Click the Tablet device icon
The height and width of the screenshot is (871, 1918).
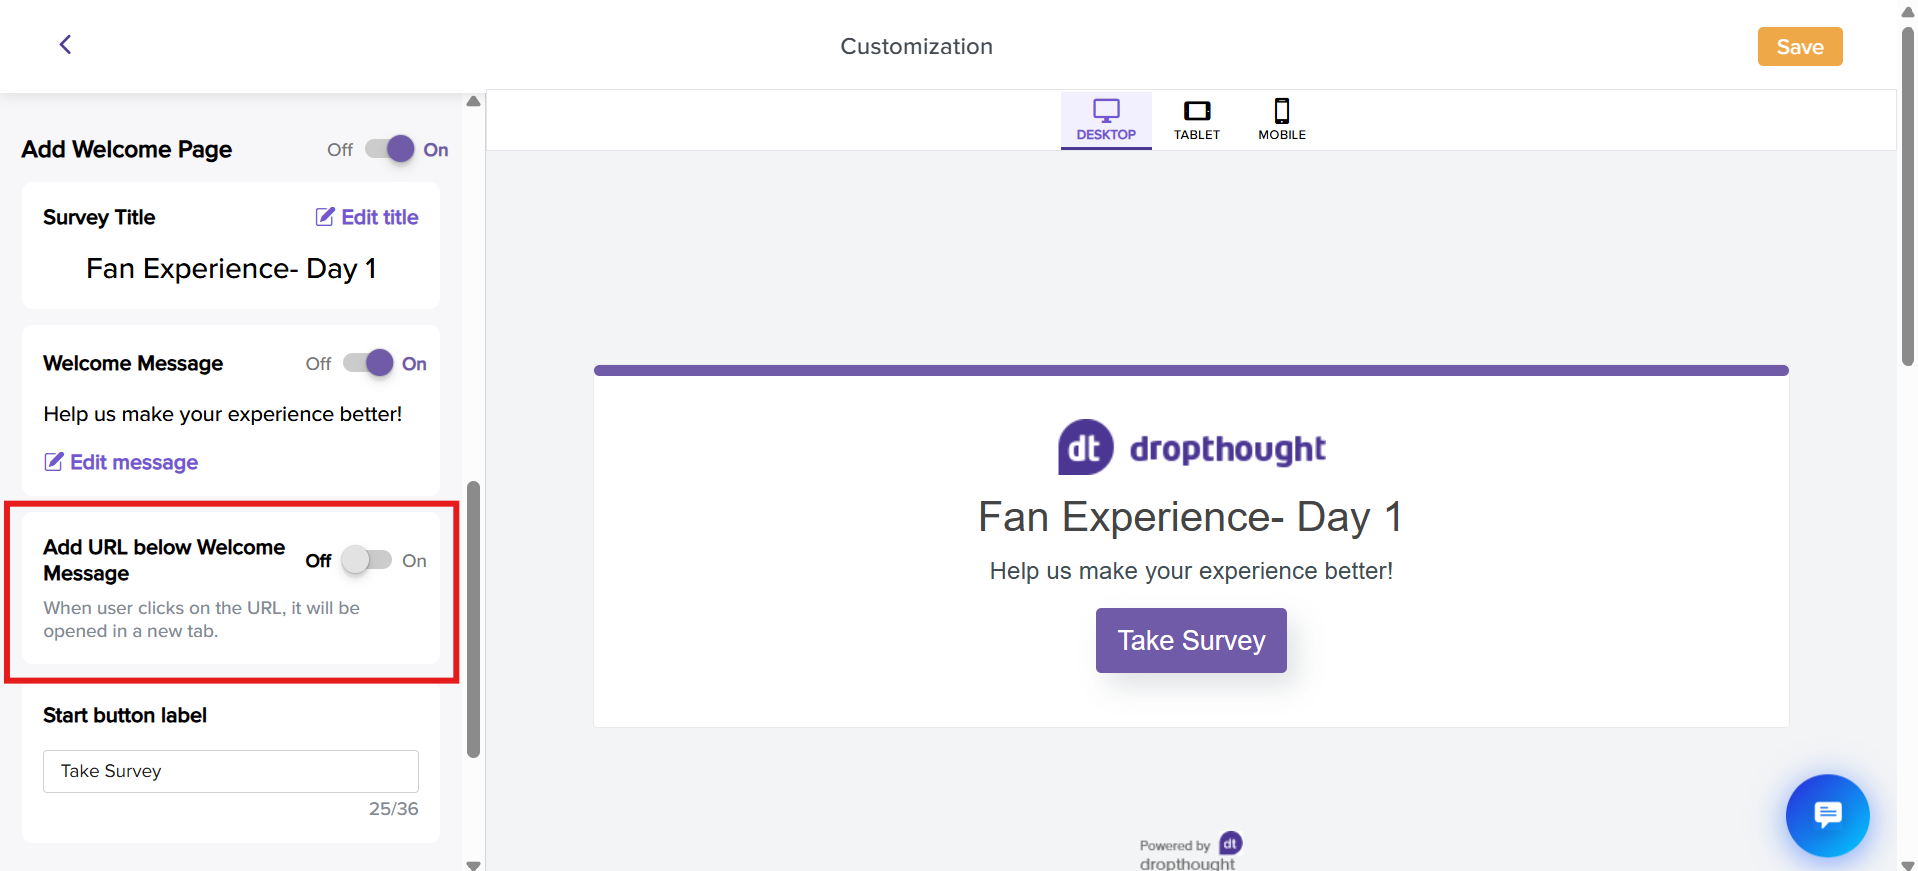click(1197, 110)
